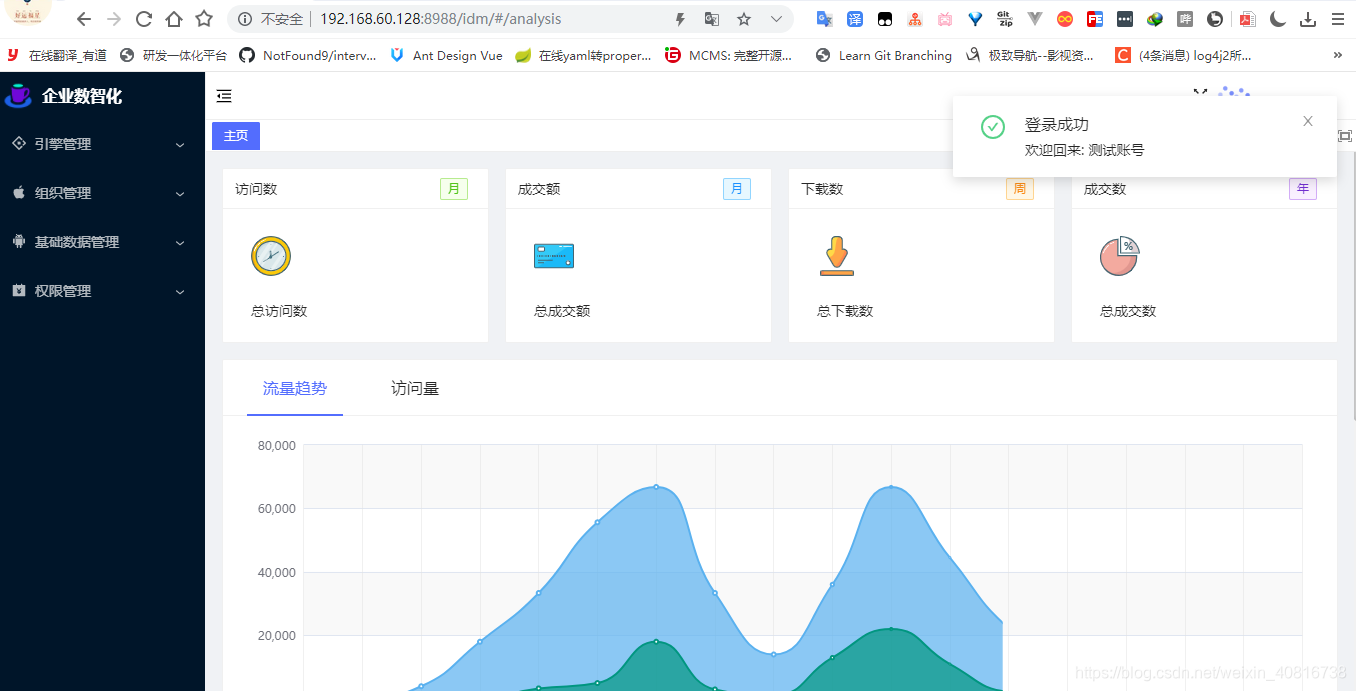Open Tampermonkey extension icon
1356x691 pixels.
[885, 19]
